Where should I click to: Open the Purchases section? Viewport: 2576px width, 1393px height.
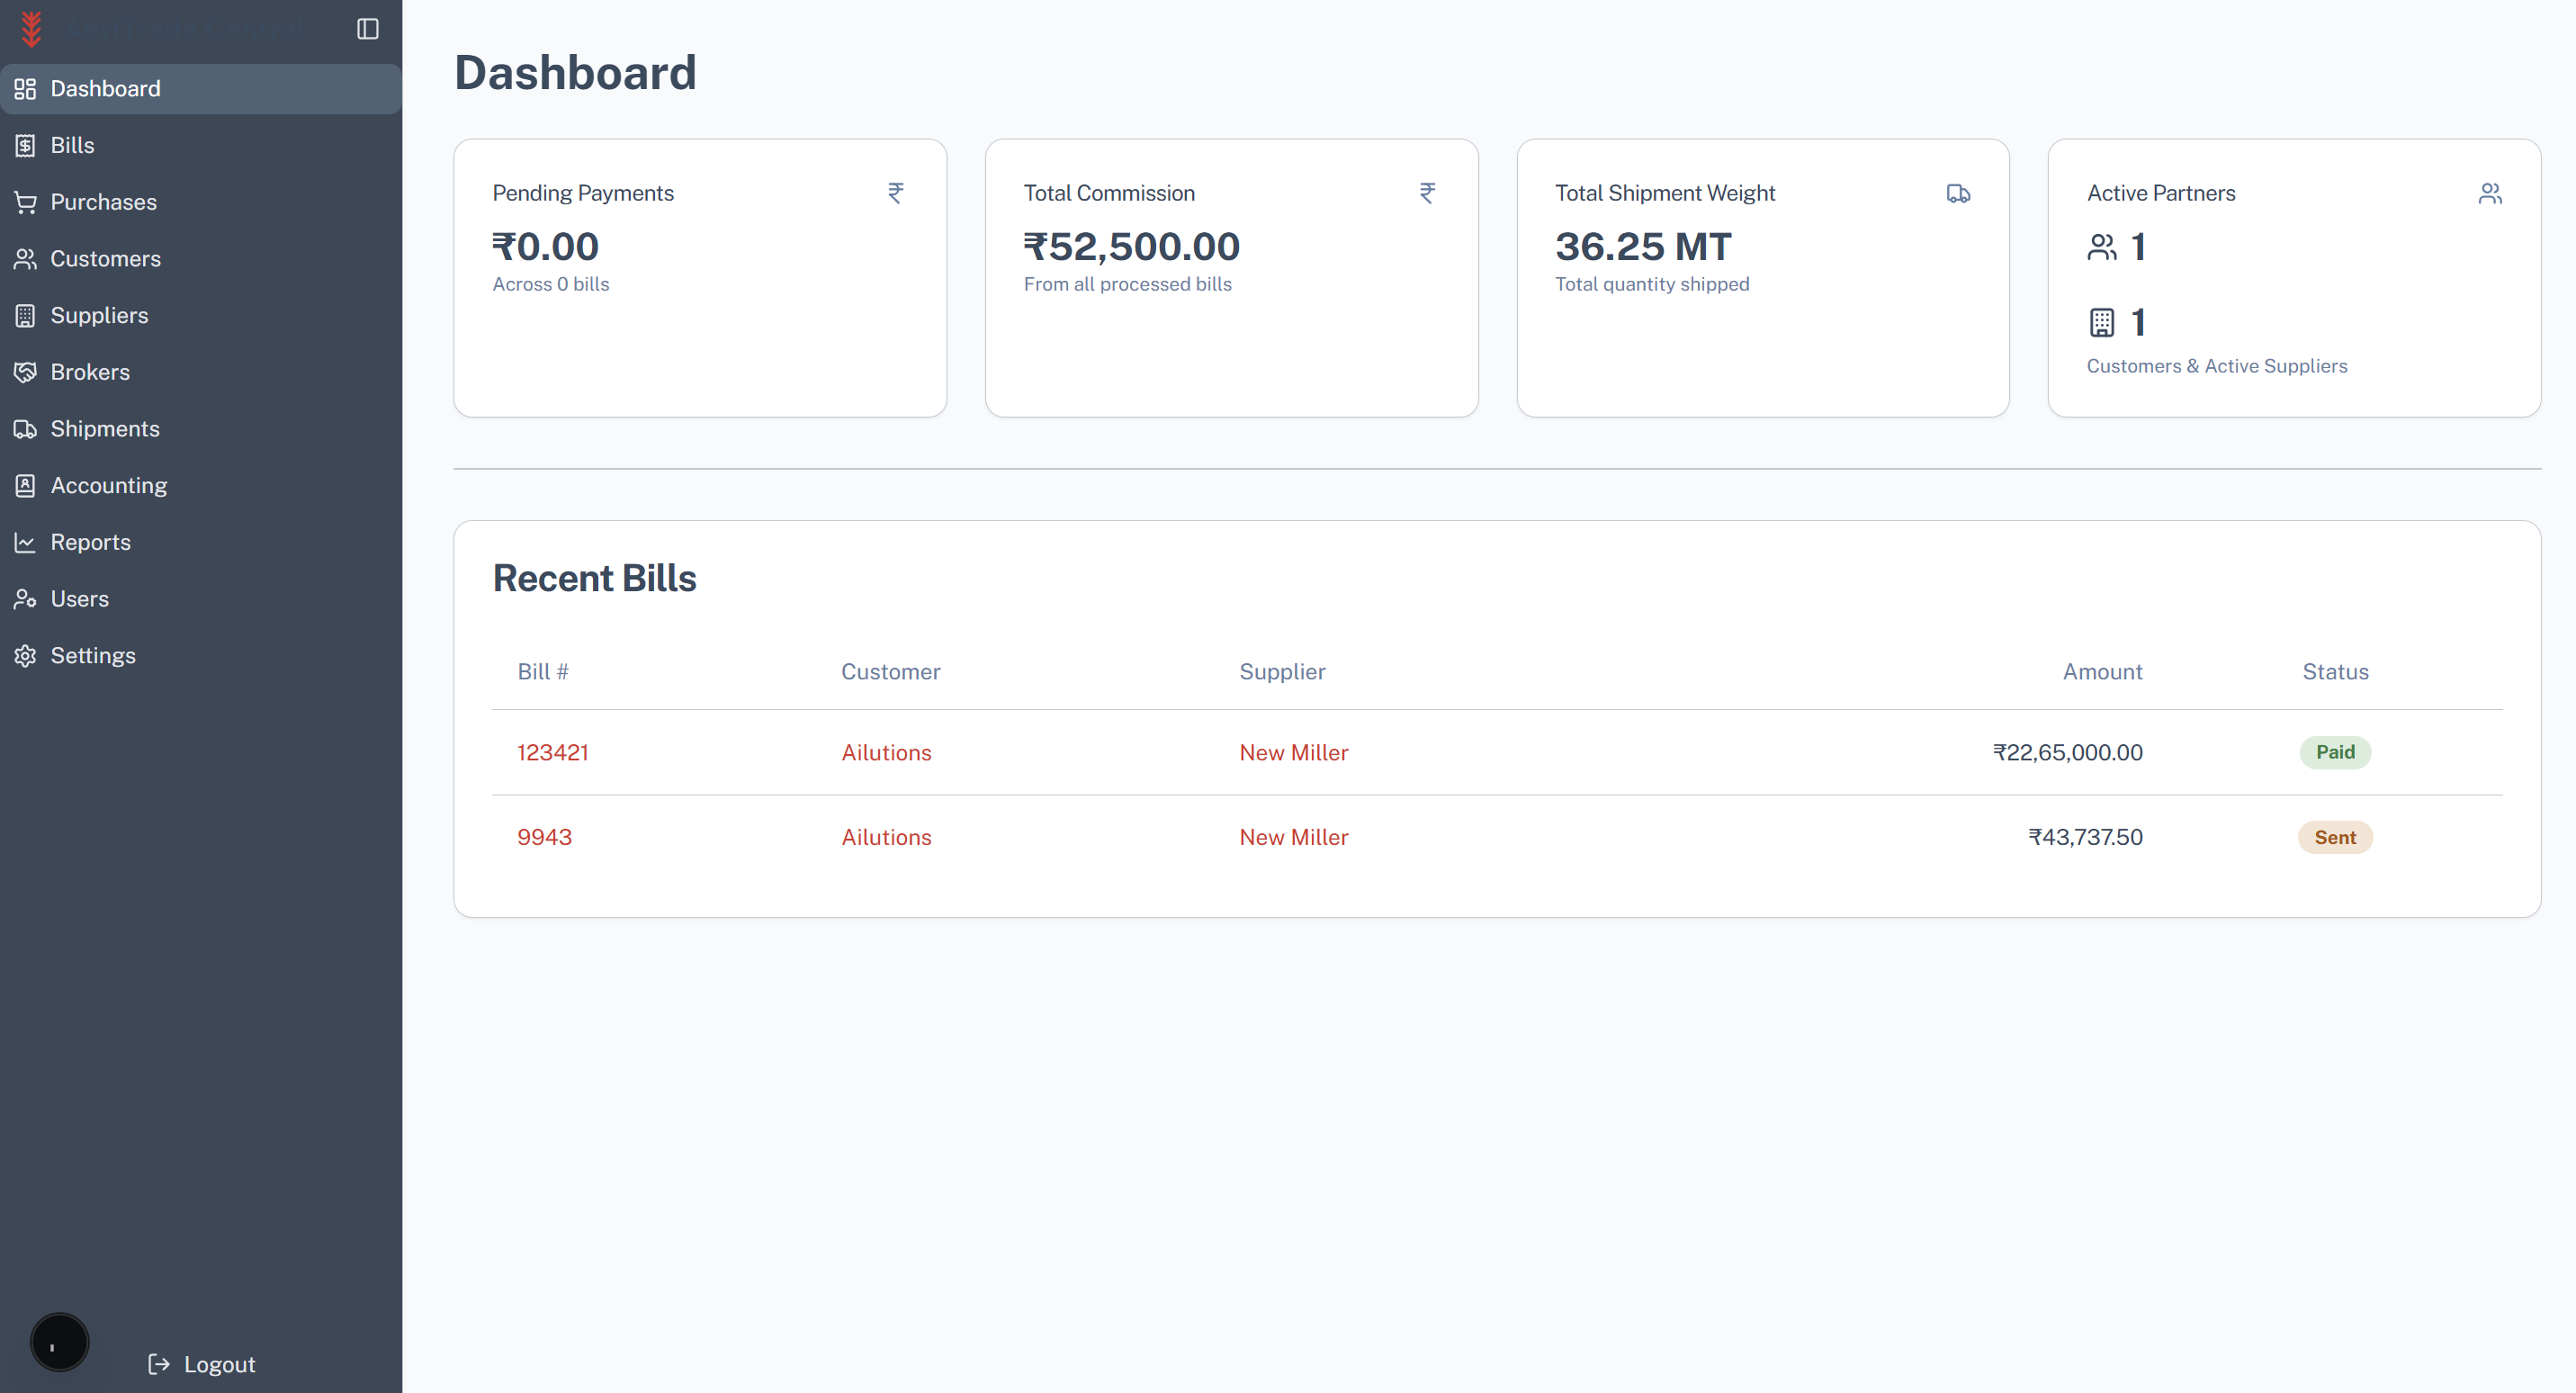201,202
